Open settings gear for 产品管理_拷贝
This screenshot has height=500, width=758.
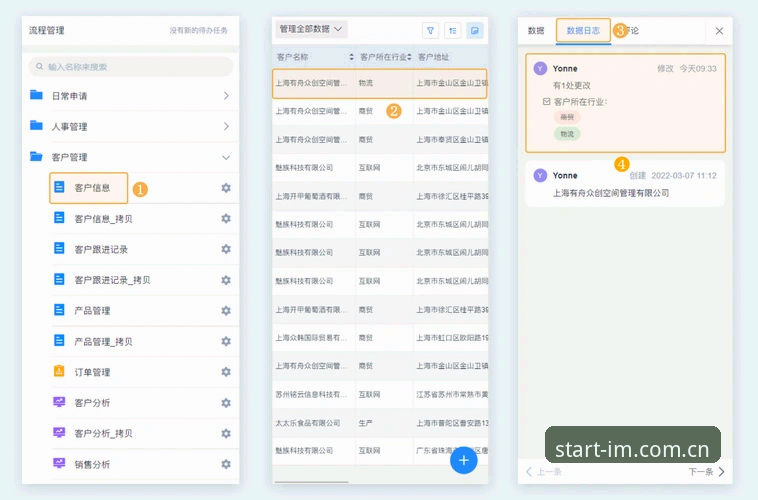(226, 341)
